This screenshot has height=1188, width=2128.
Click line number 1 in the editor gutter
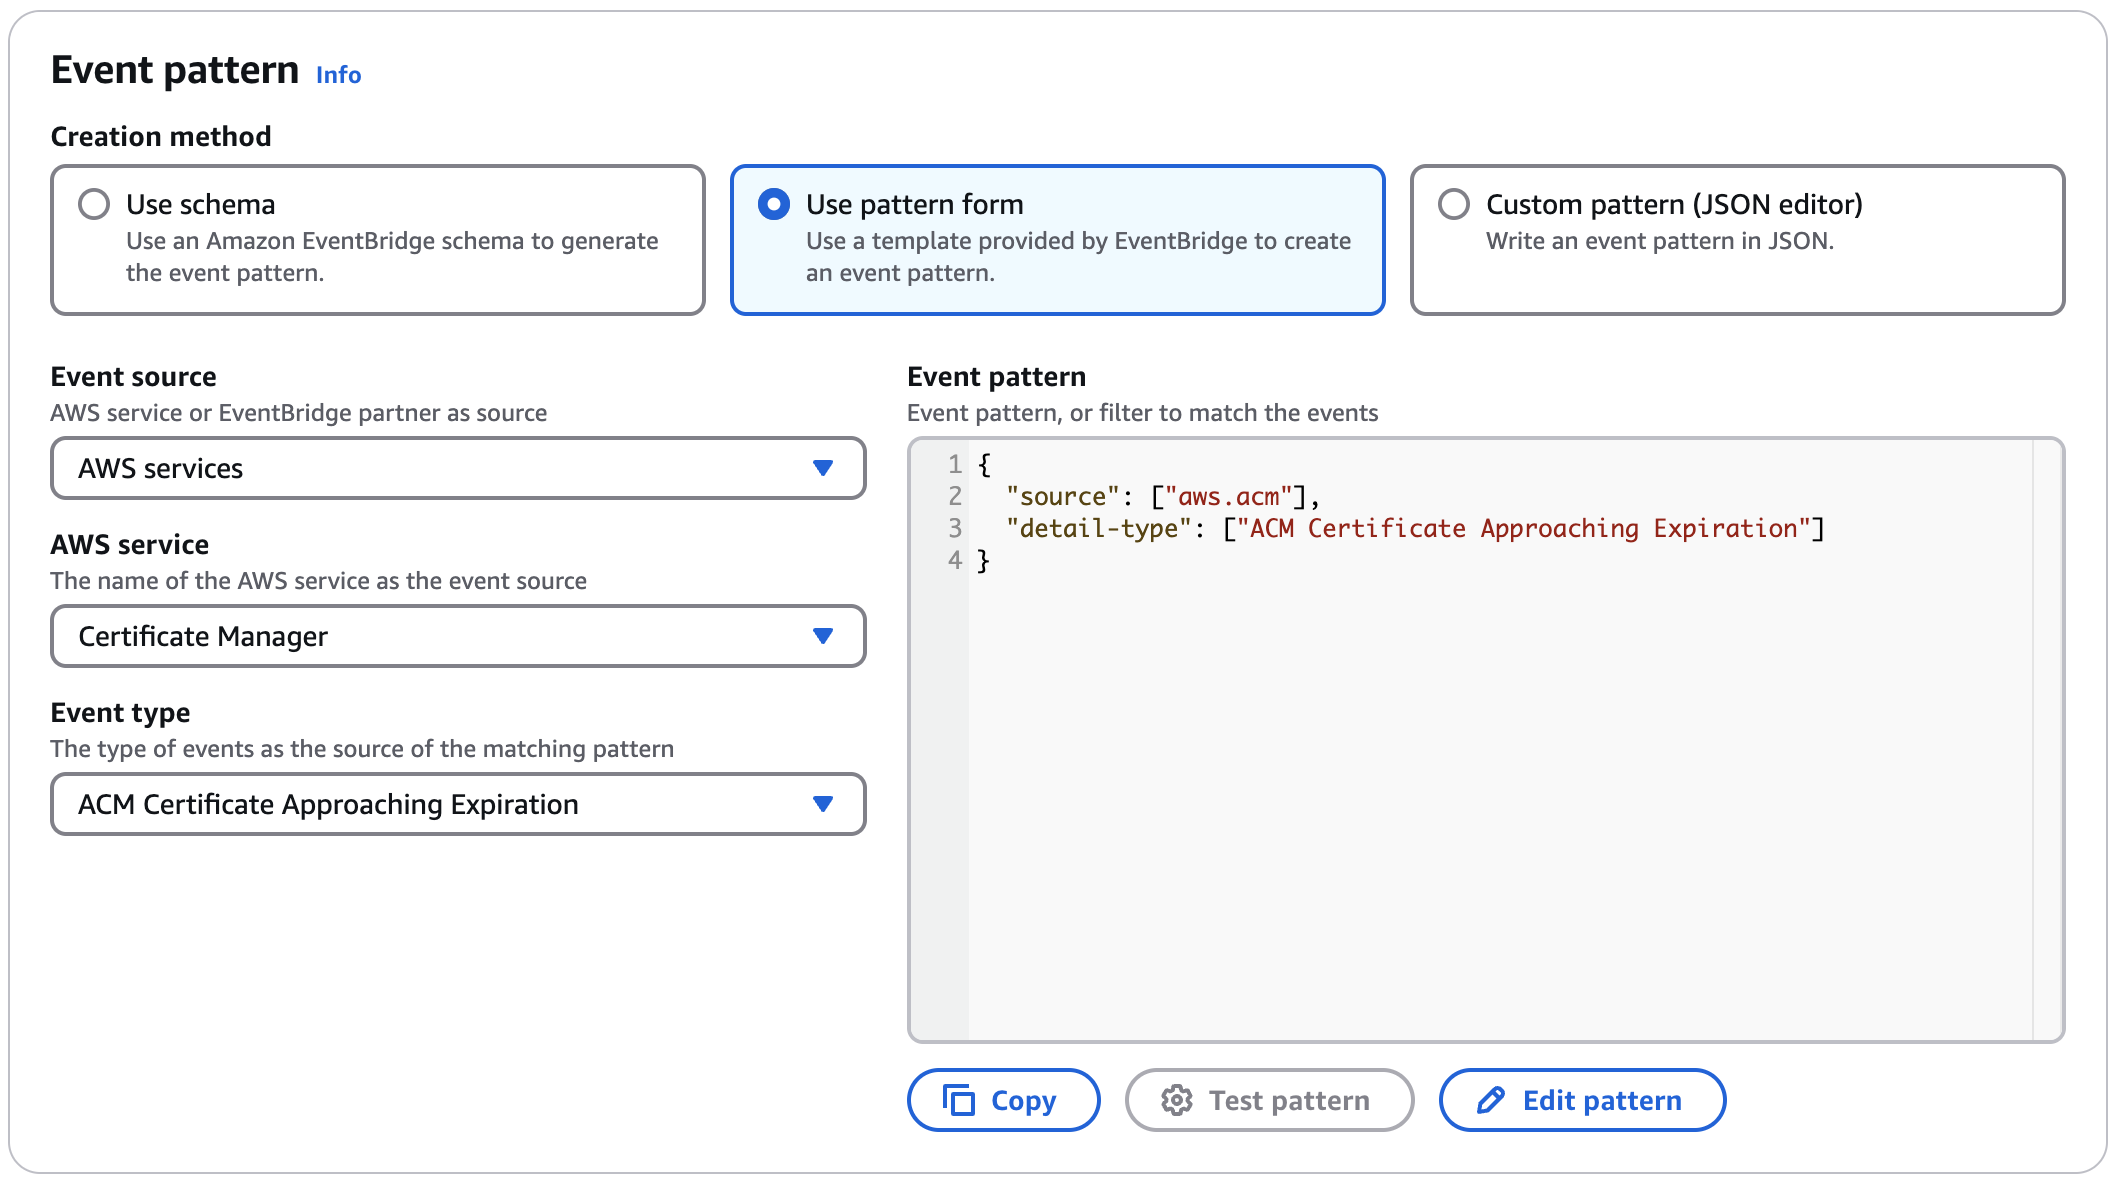click(x=955, y=465)
